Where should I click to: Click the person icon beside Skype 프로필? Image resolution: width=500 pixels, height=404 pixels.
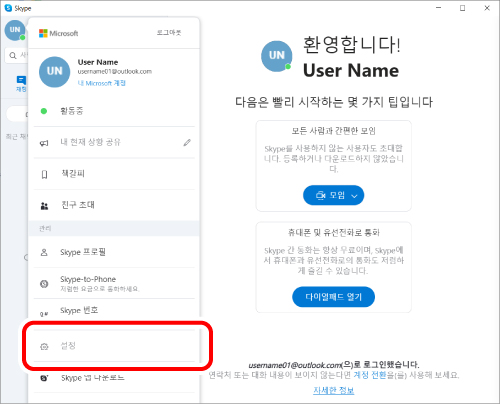click(44, 252)
